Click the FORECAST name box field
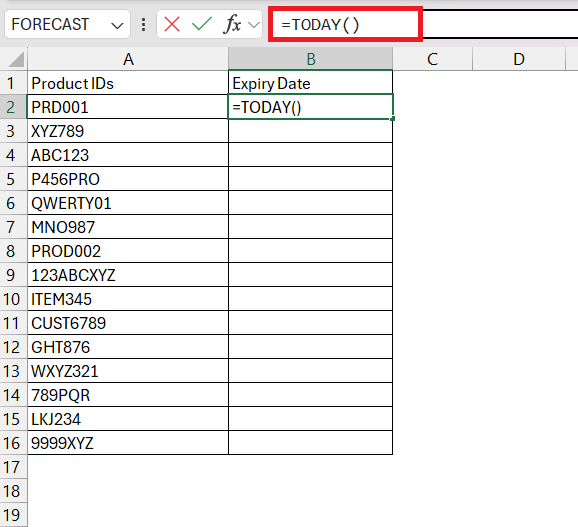The image size is (578, 527). pyautogui.click(x=67, y=24)
